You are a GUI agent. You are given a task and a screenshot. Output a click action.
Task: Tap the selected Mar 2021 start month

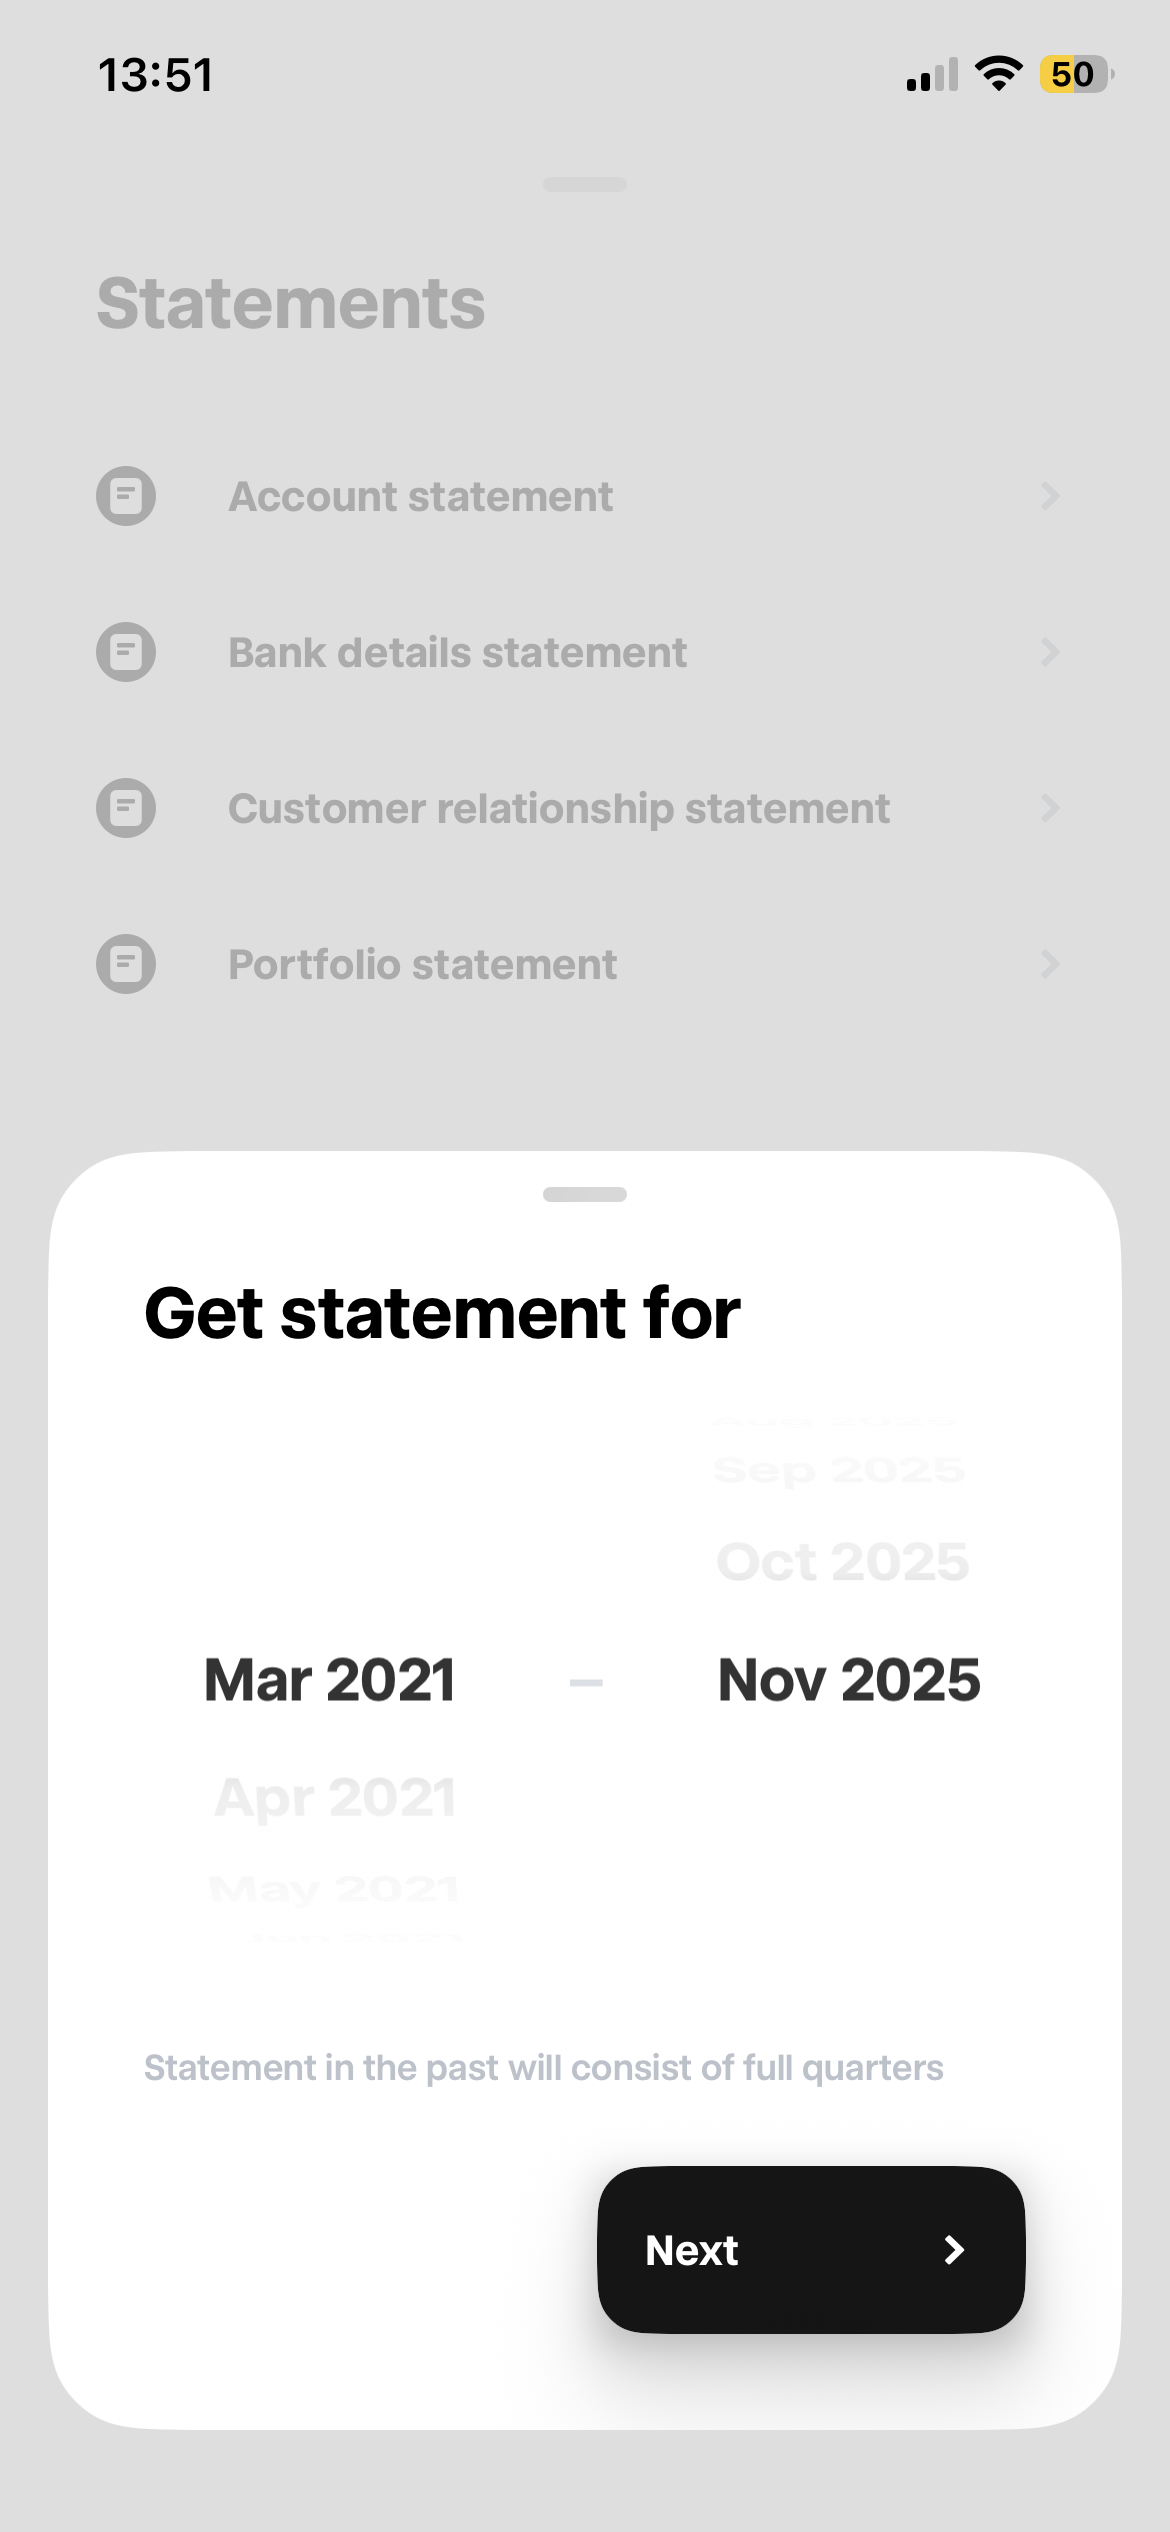pyautogui.click(x=330, y=1679)
